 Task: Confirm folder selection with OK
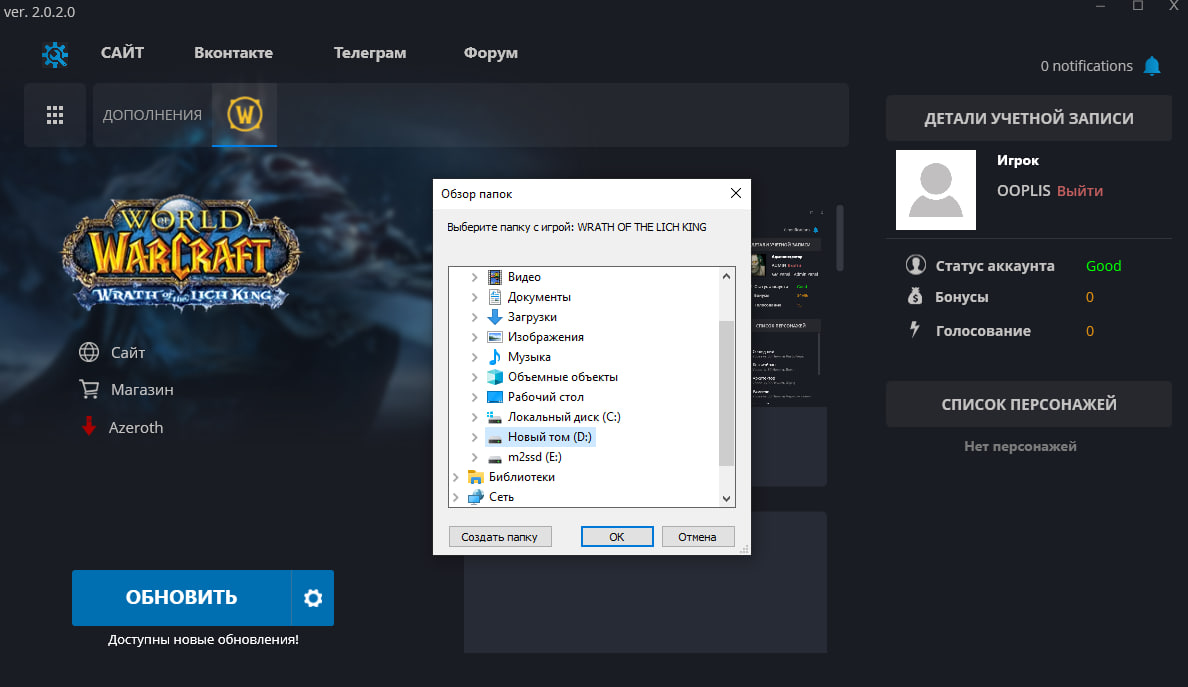(617, 537)
